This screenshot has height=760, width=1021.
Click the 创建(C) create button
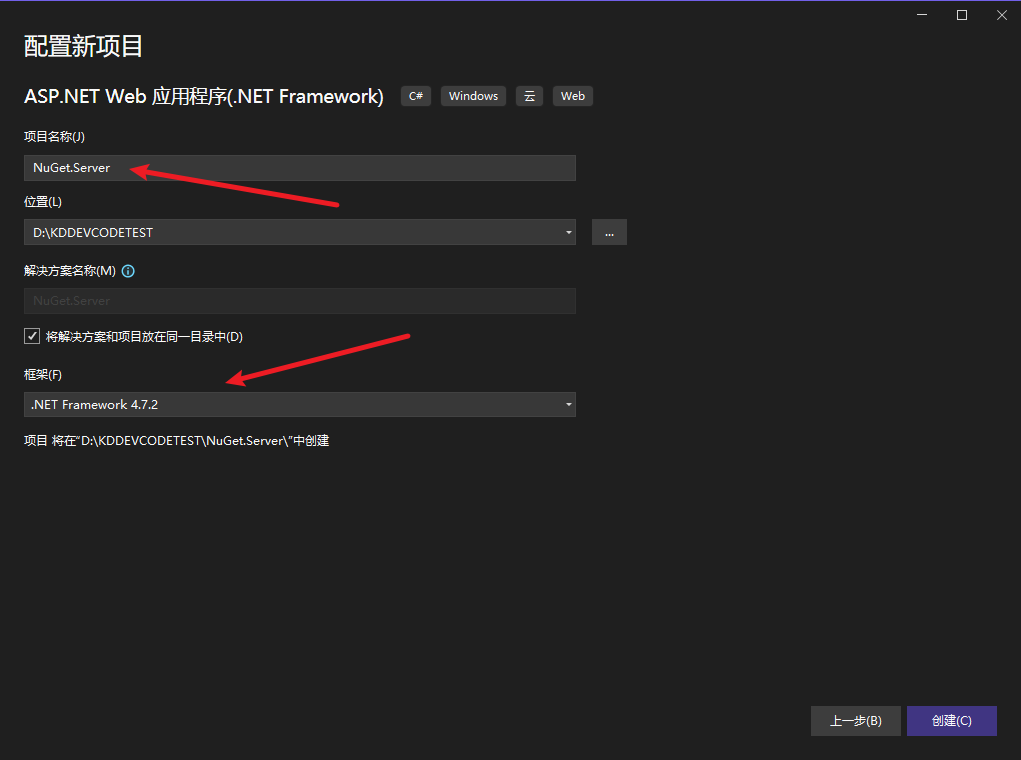(951, 721)
